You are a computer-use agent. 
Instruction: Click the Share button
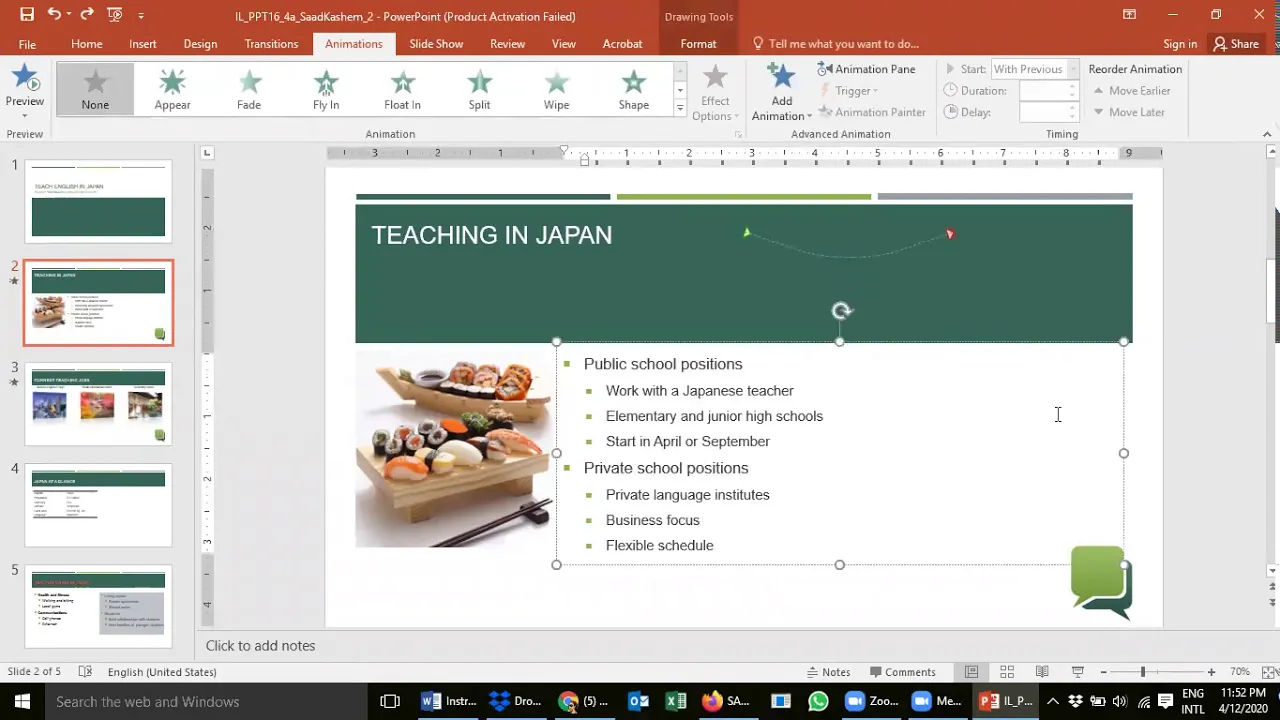1236,44
